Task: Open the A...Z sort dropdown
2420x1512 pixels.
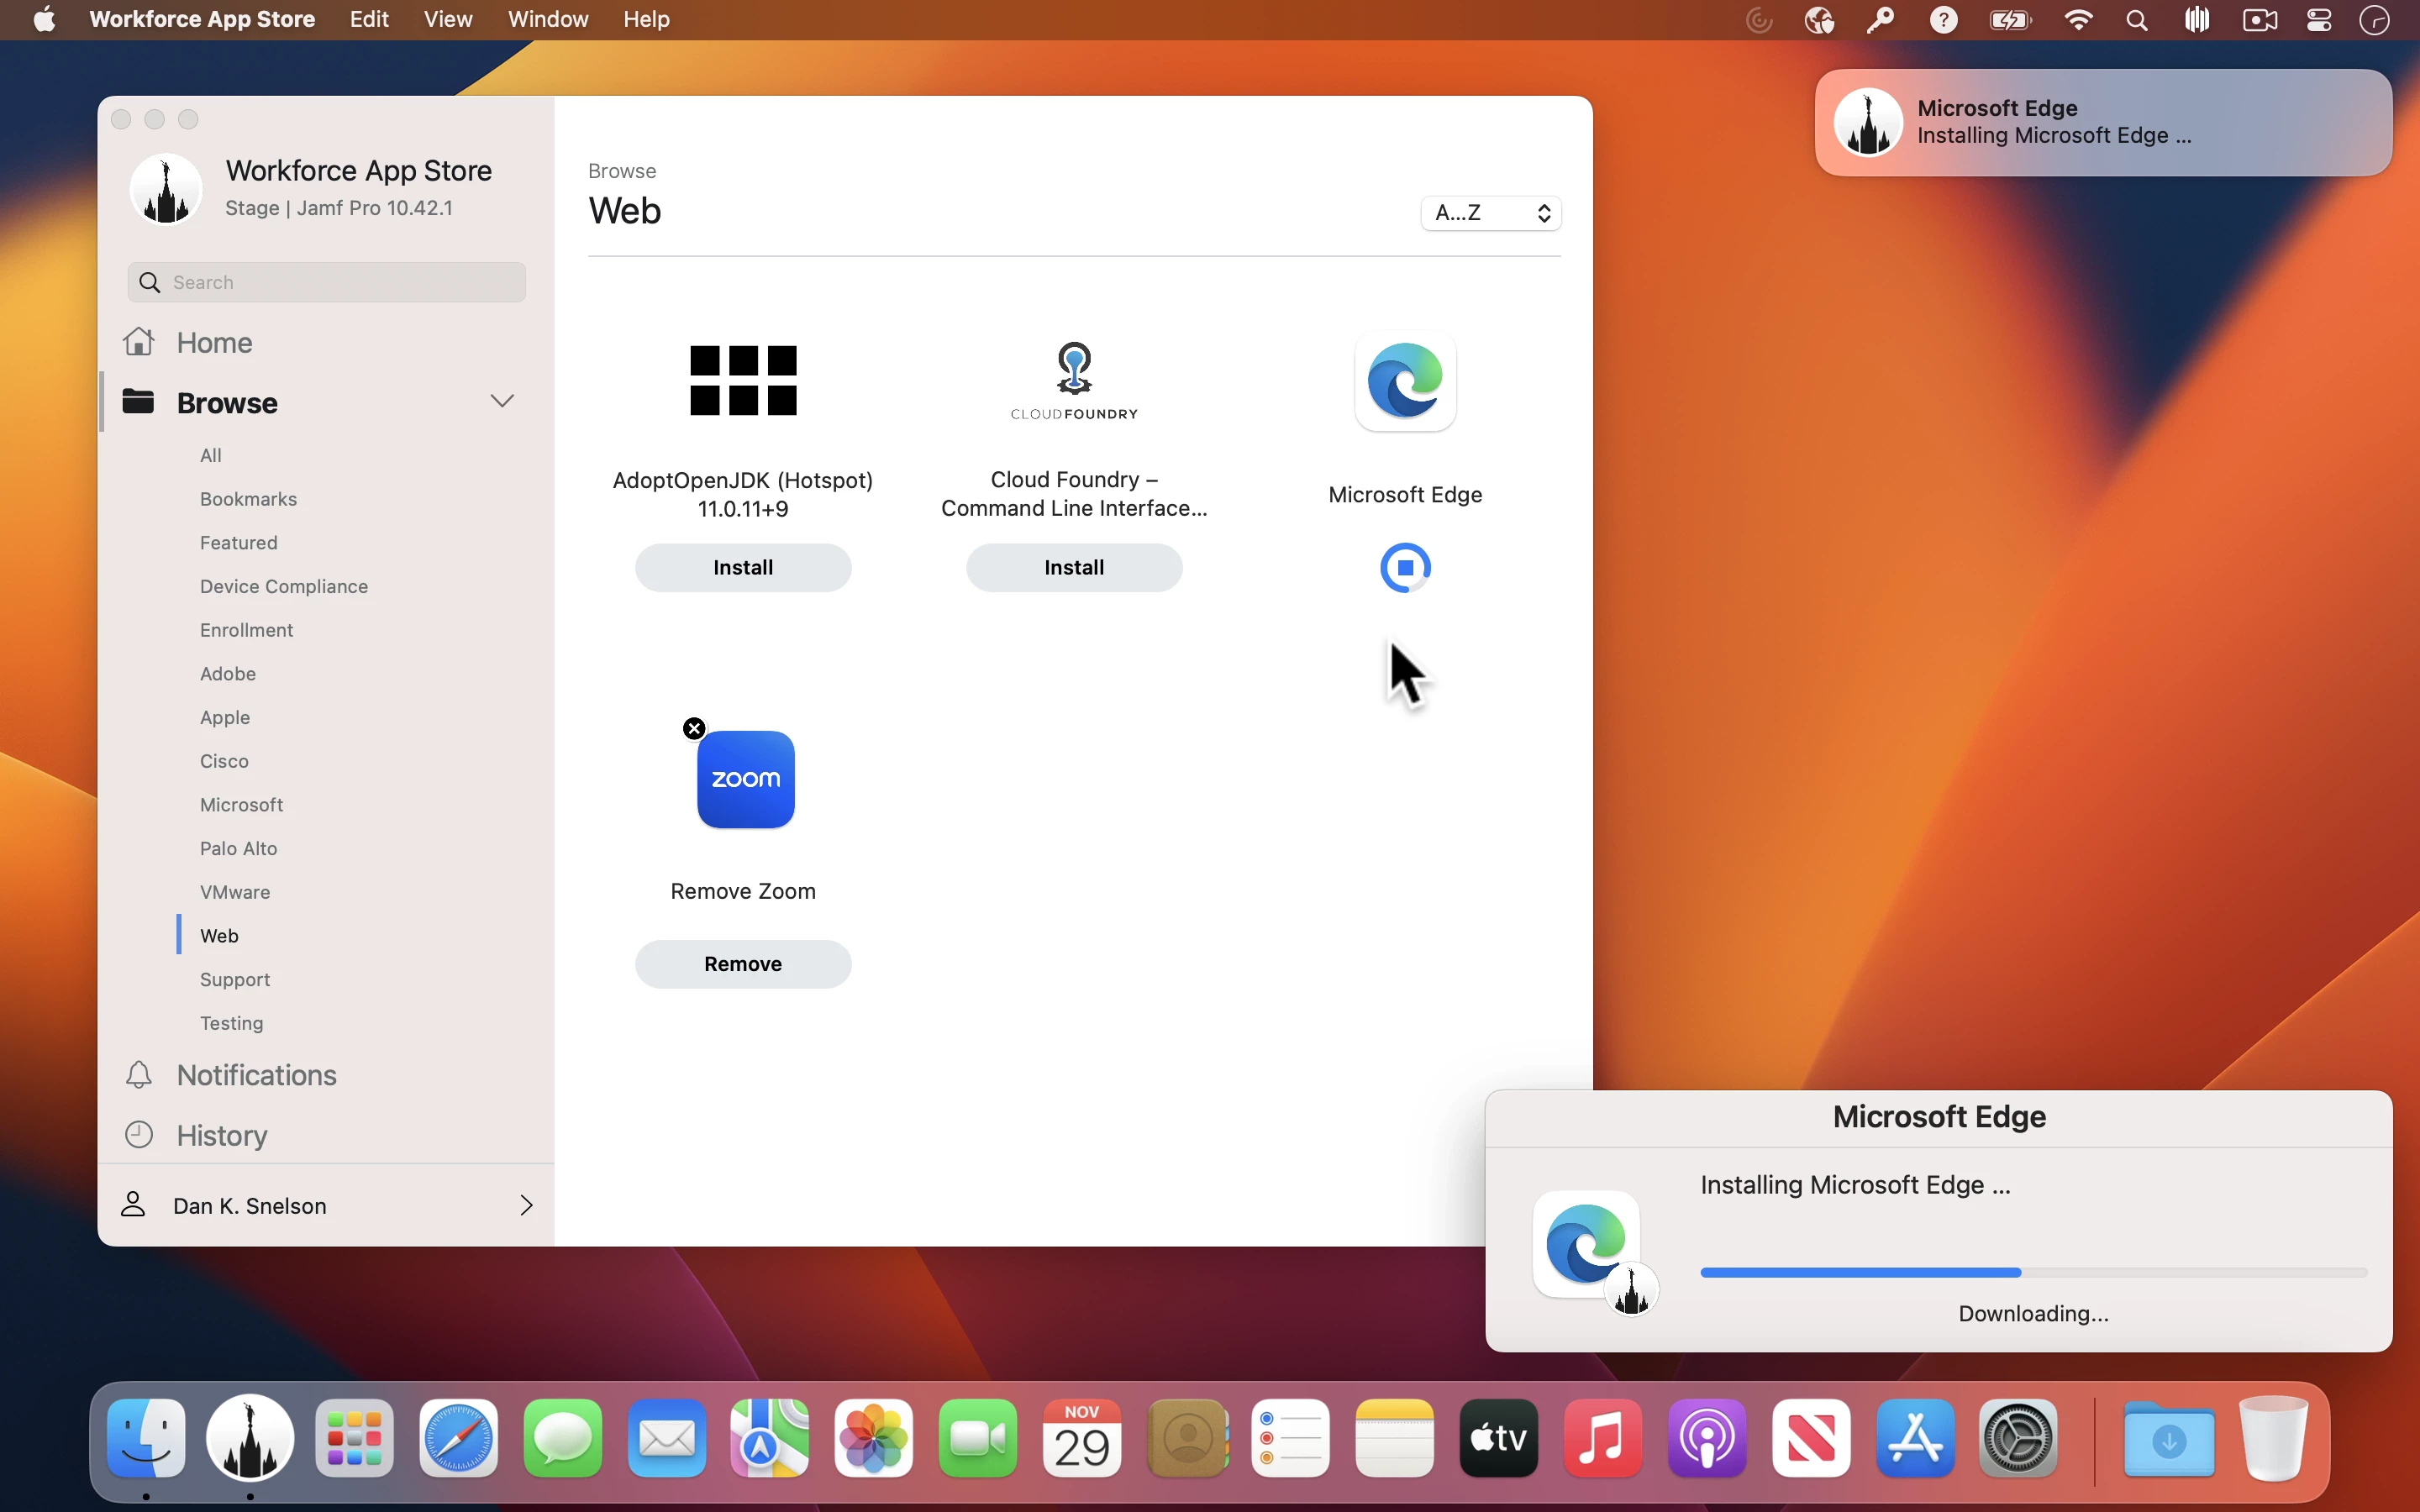Action: pyautogui.click(x=1491, y=212)
